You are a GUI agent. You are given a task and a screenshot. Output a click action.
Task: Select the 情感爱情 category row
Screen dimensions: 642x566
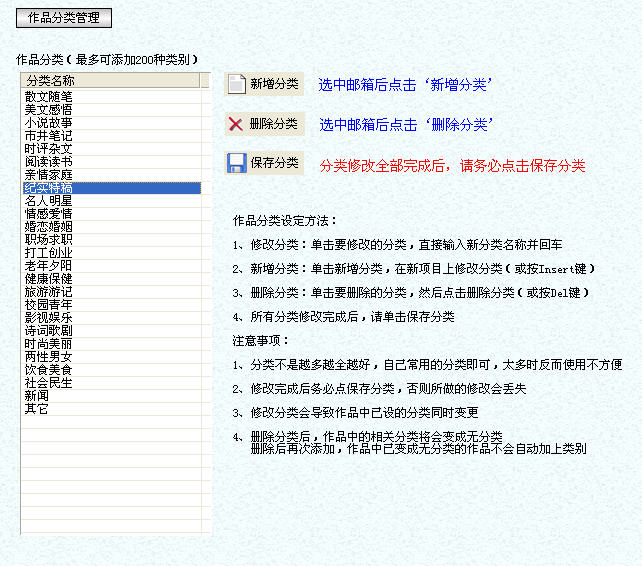(x=111, y=214)
